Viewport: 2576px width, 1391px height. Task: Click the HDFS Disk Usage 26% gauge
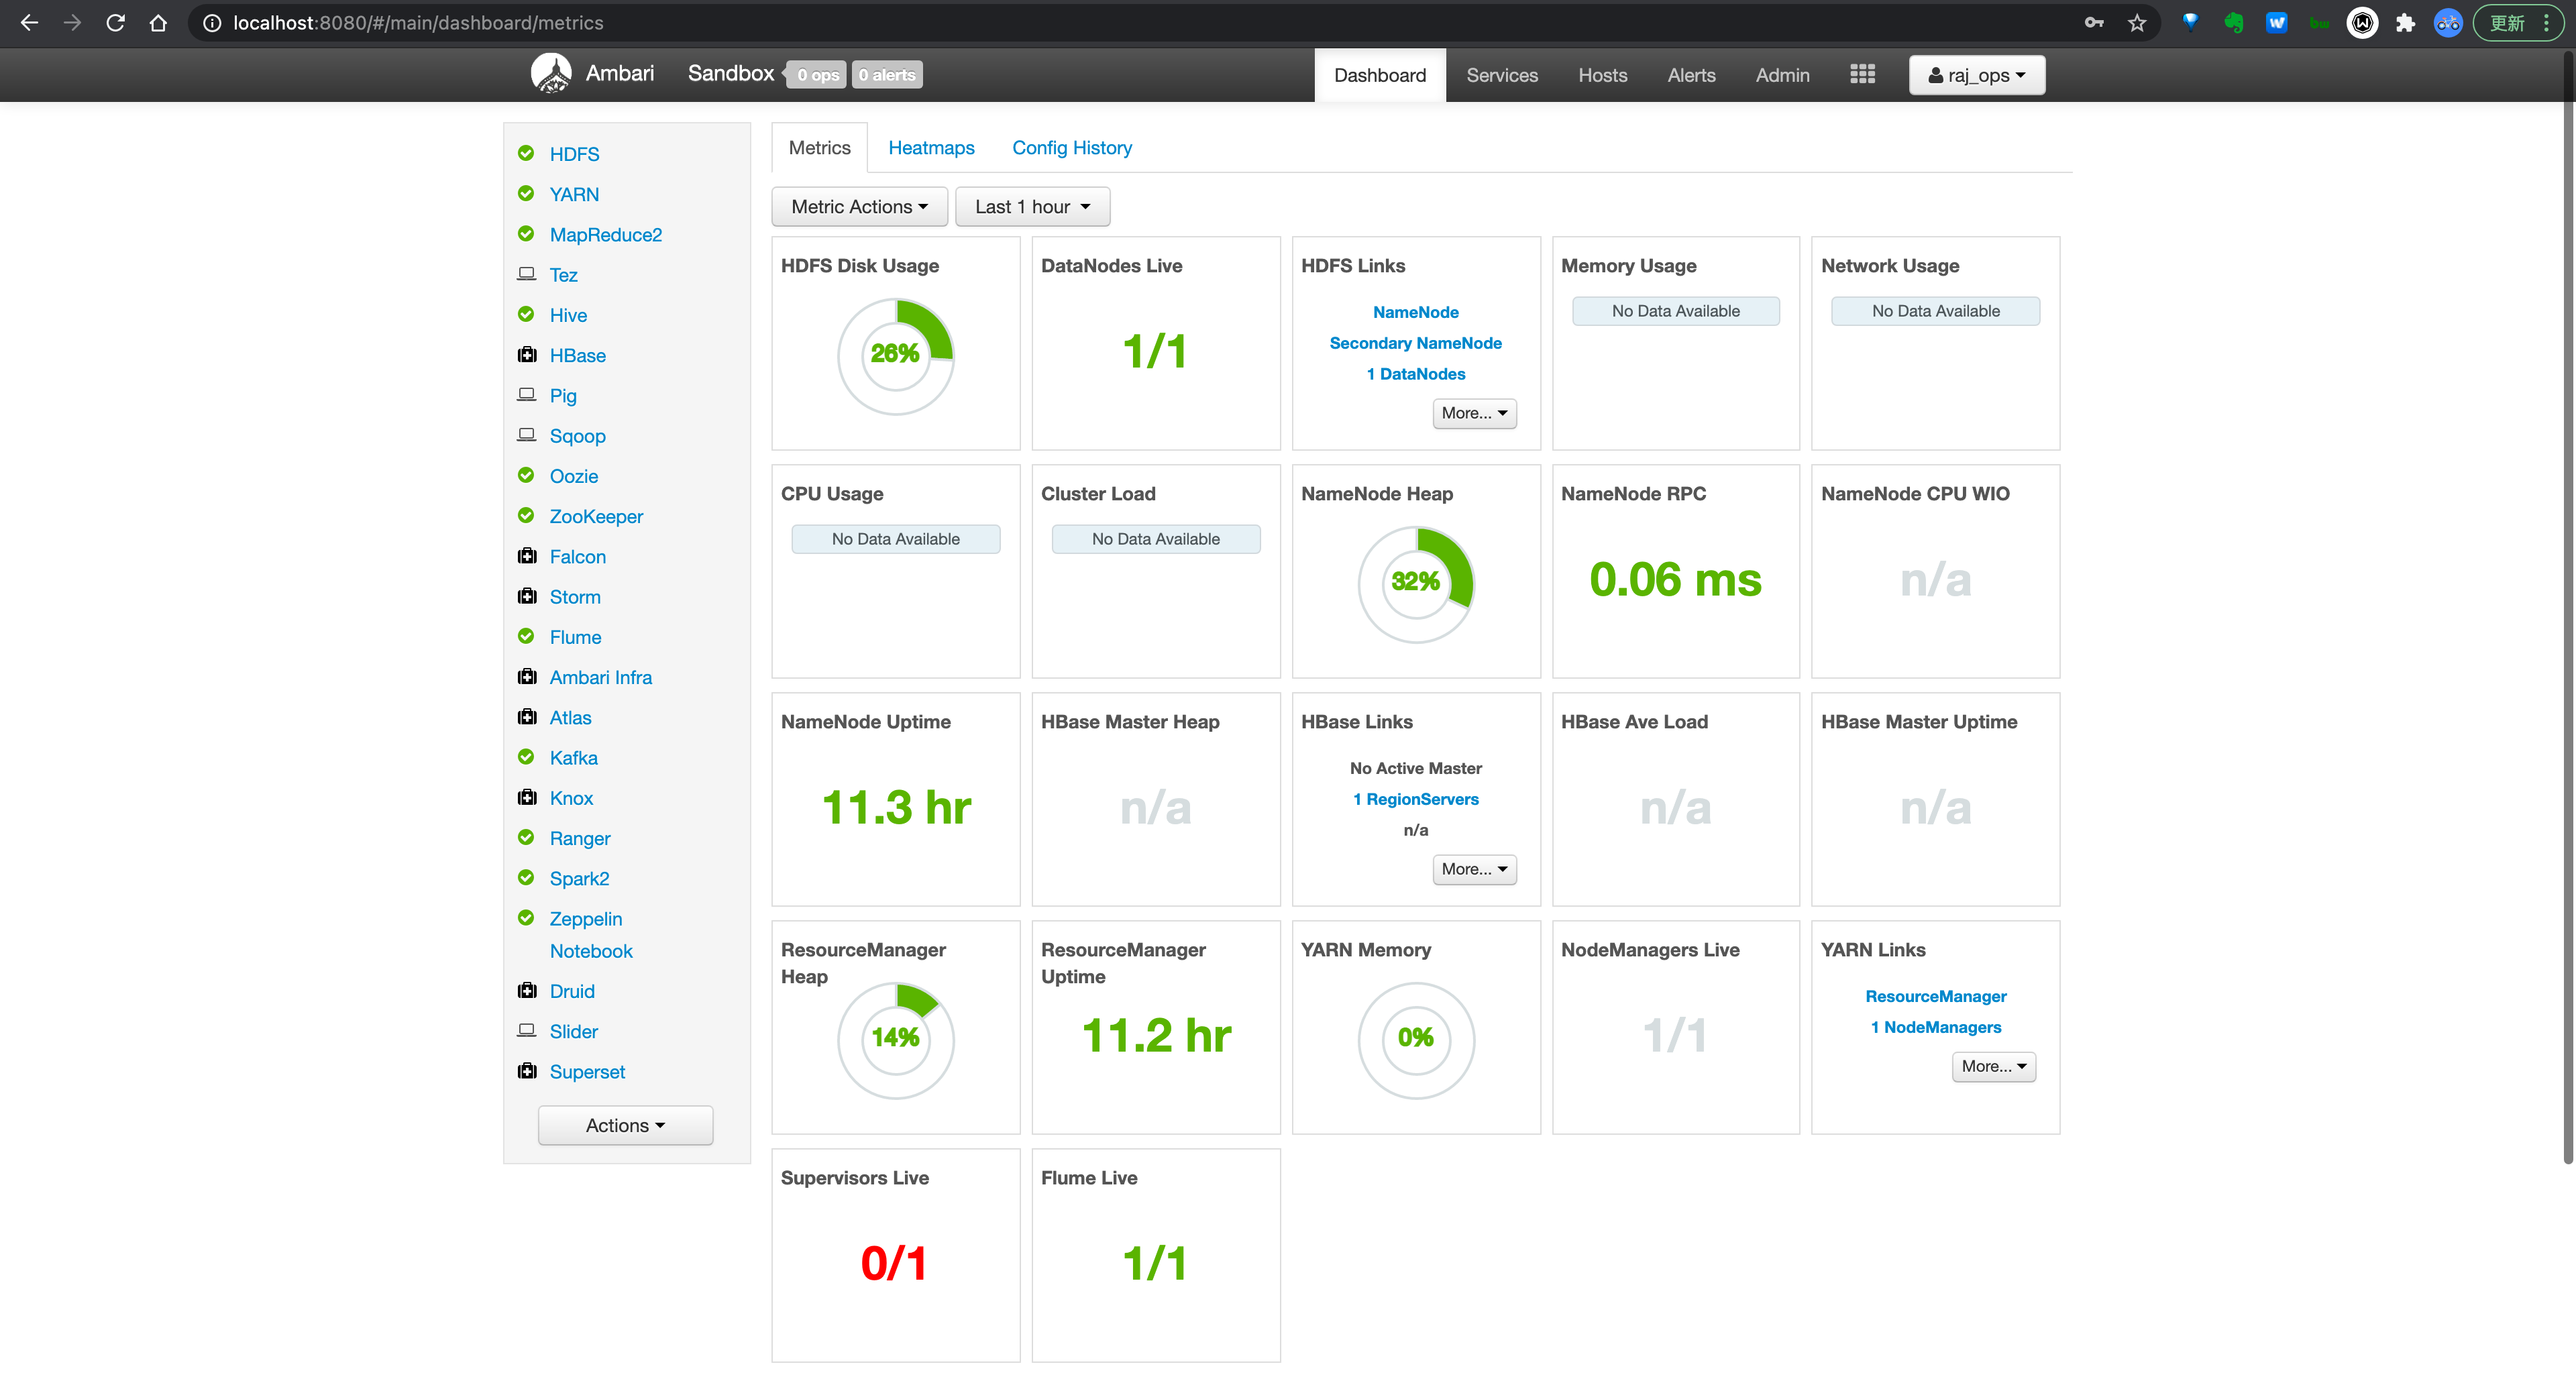point(895,355)
